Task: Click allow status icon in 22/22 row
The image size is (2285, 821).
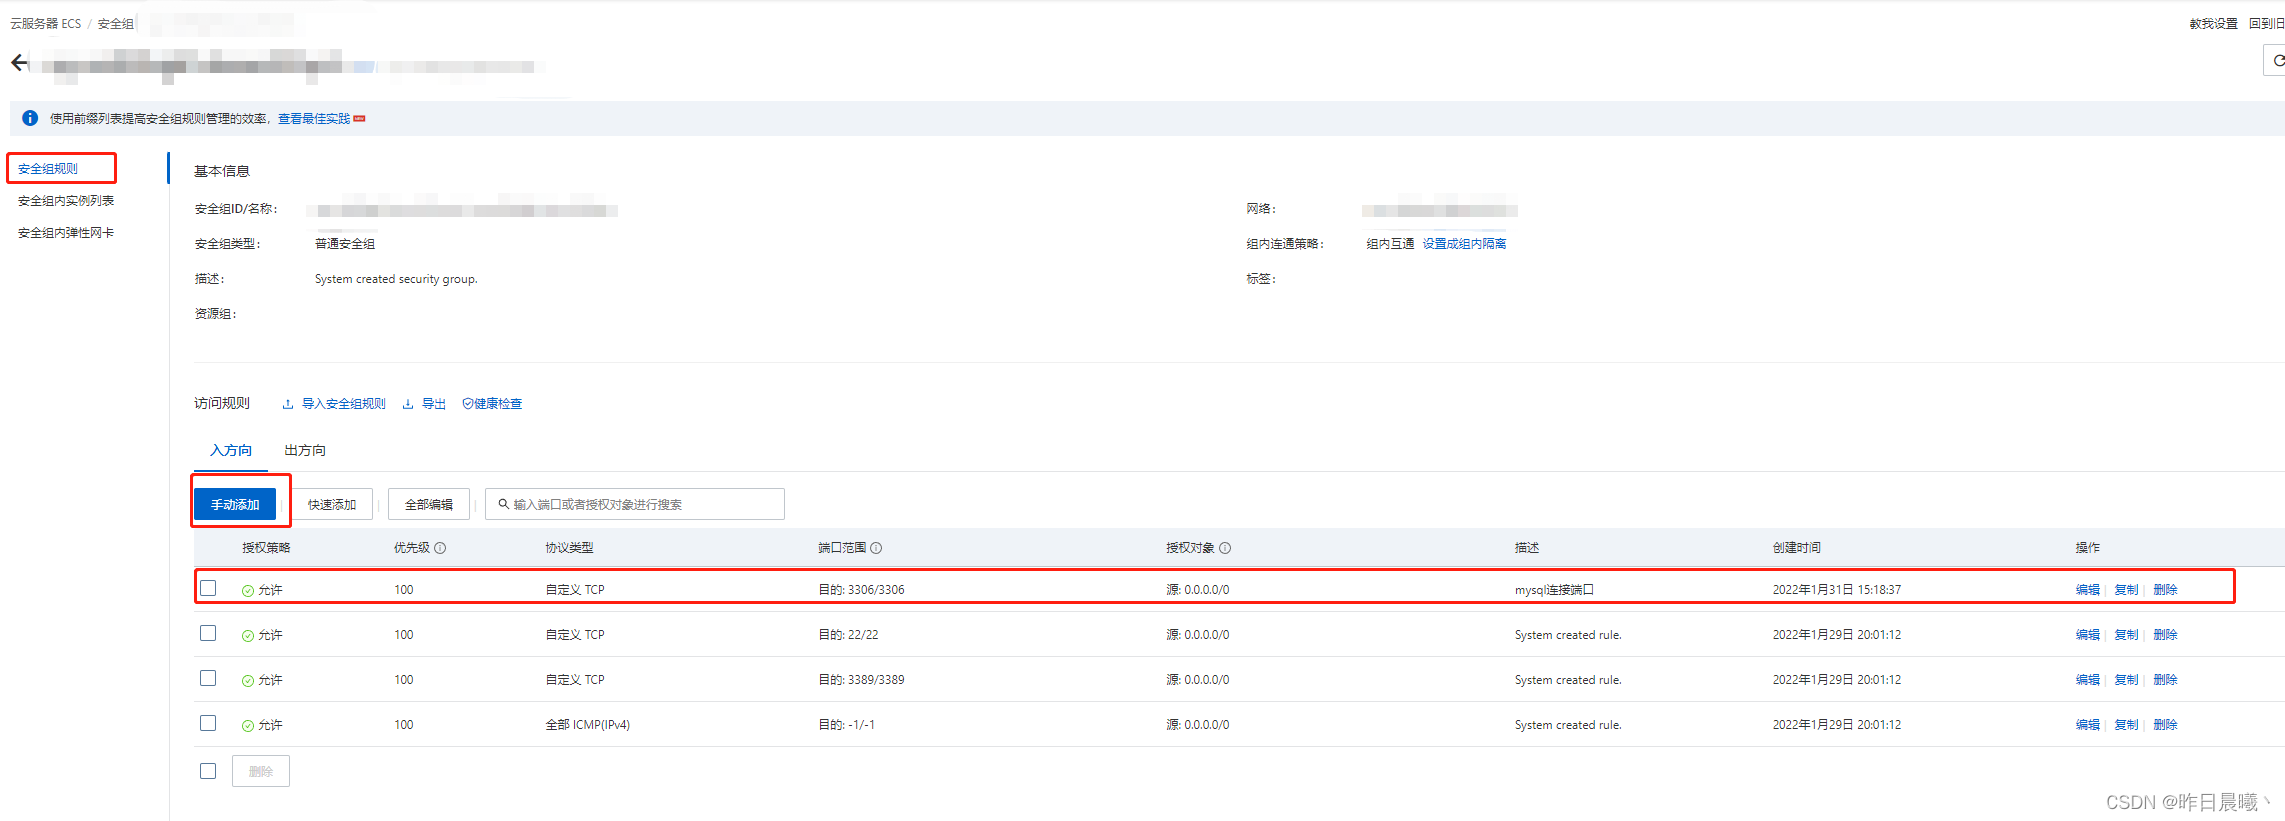Action: (248, 635)
